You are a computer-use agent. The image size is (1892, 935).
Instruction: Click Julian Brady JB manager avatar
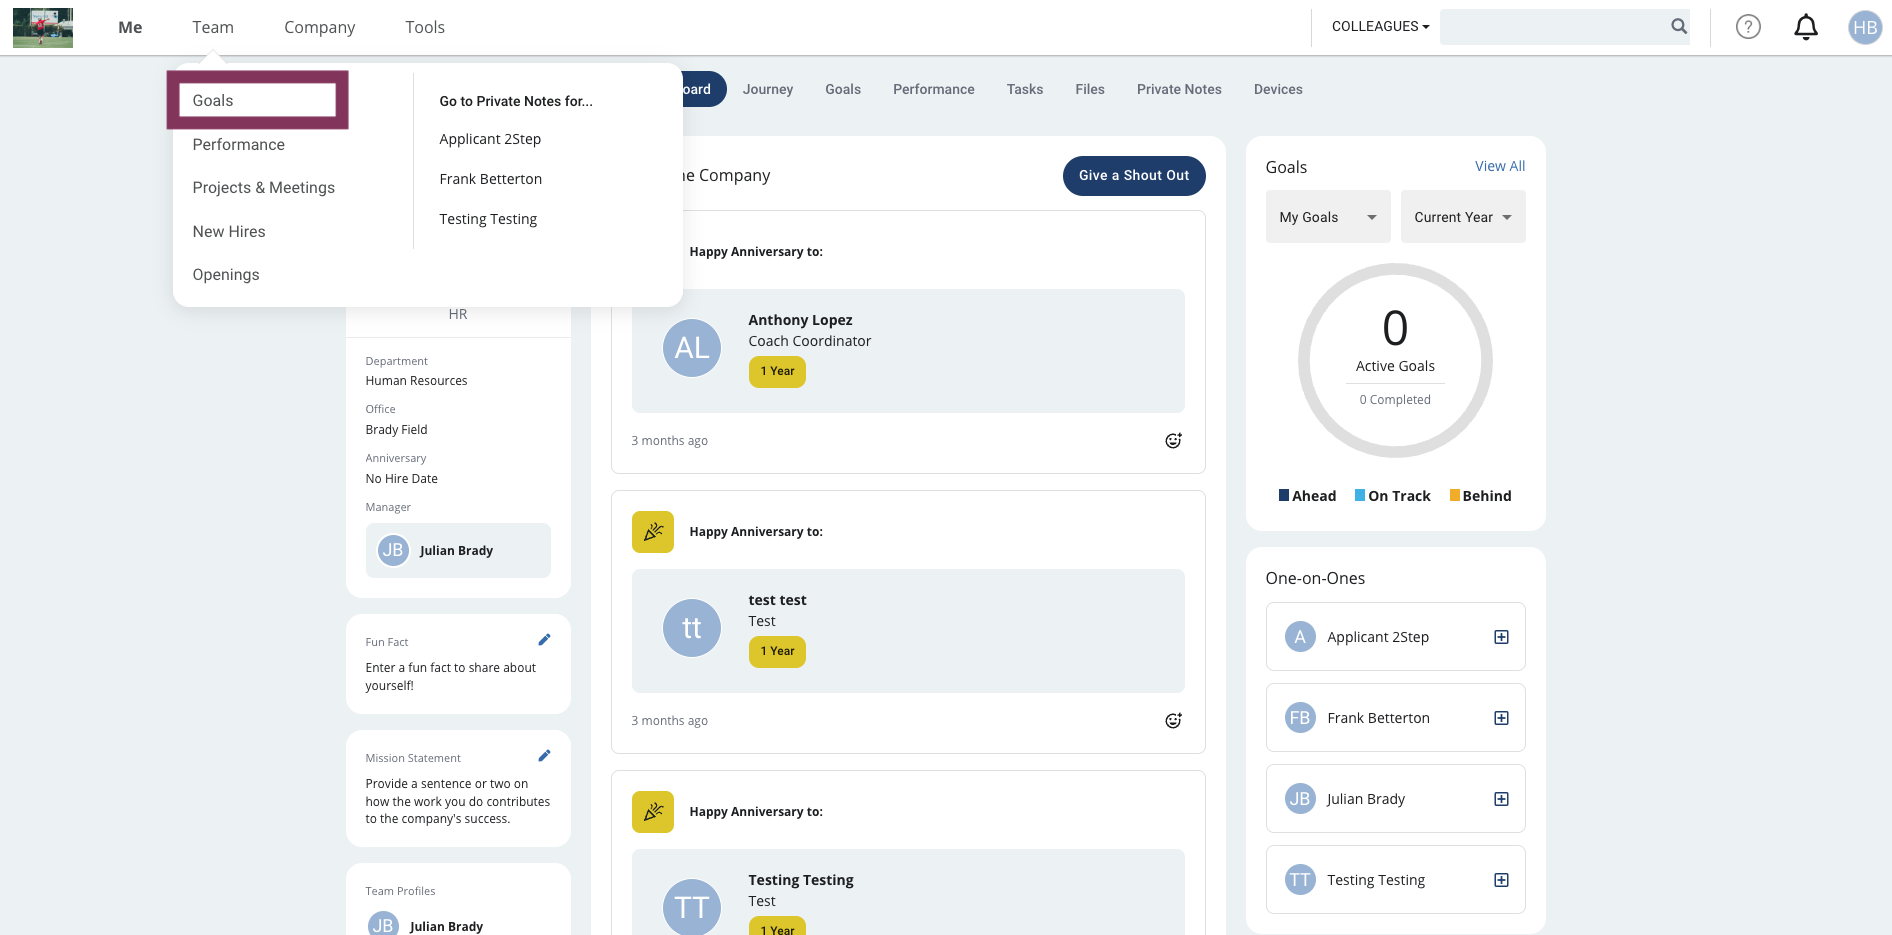pyautogui.click(x=393, y=550)
